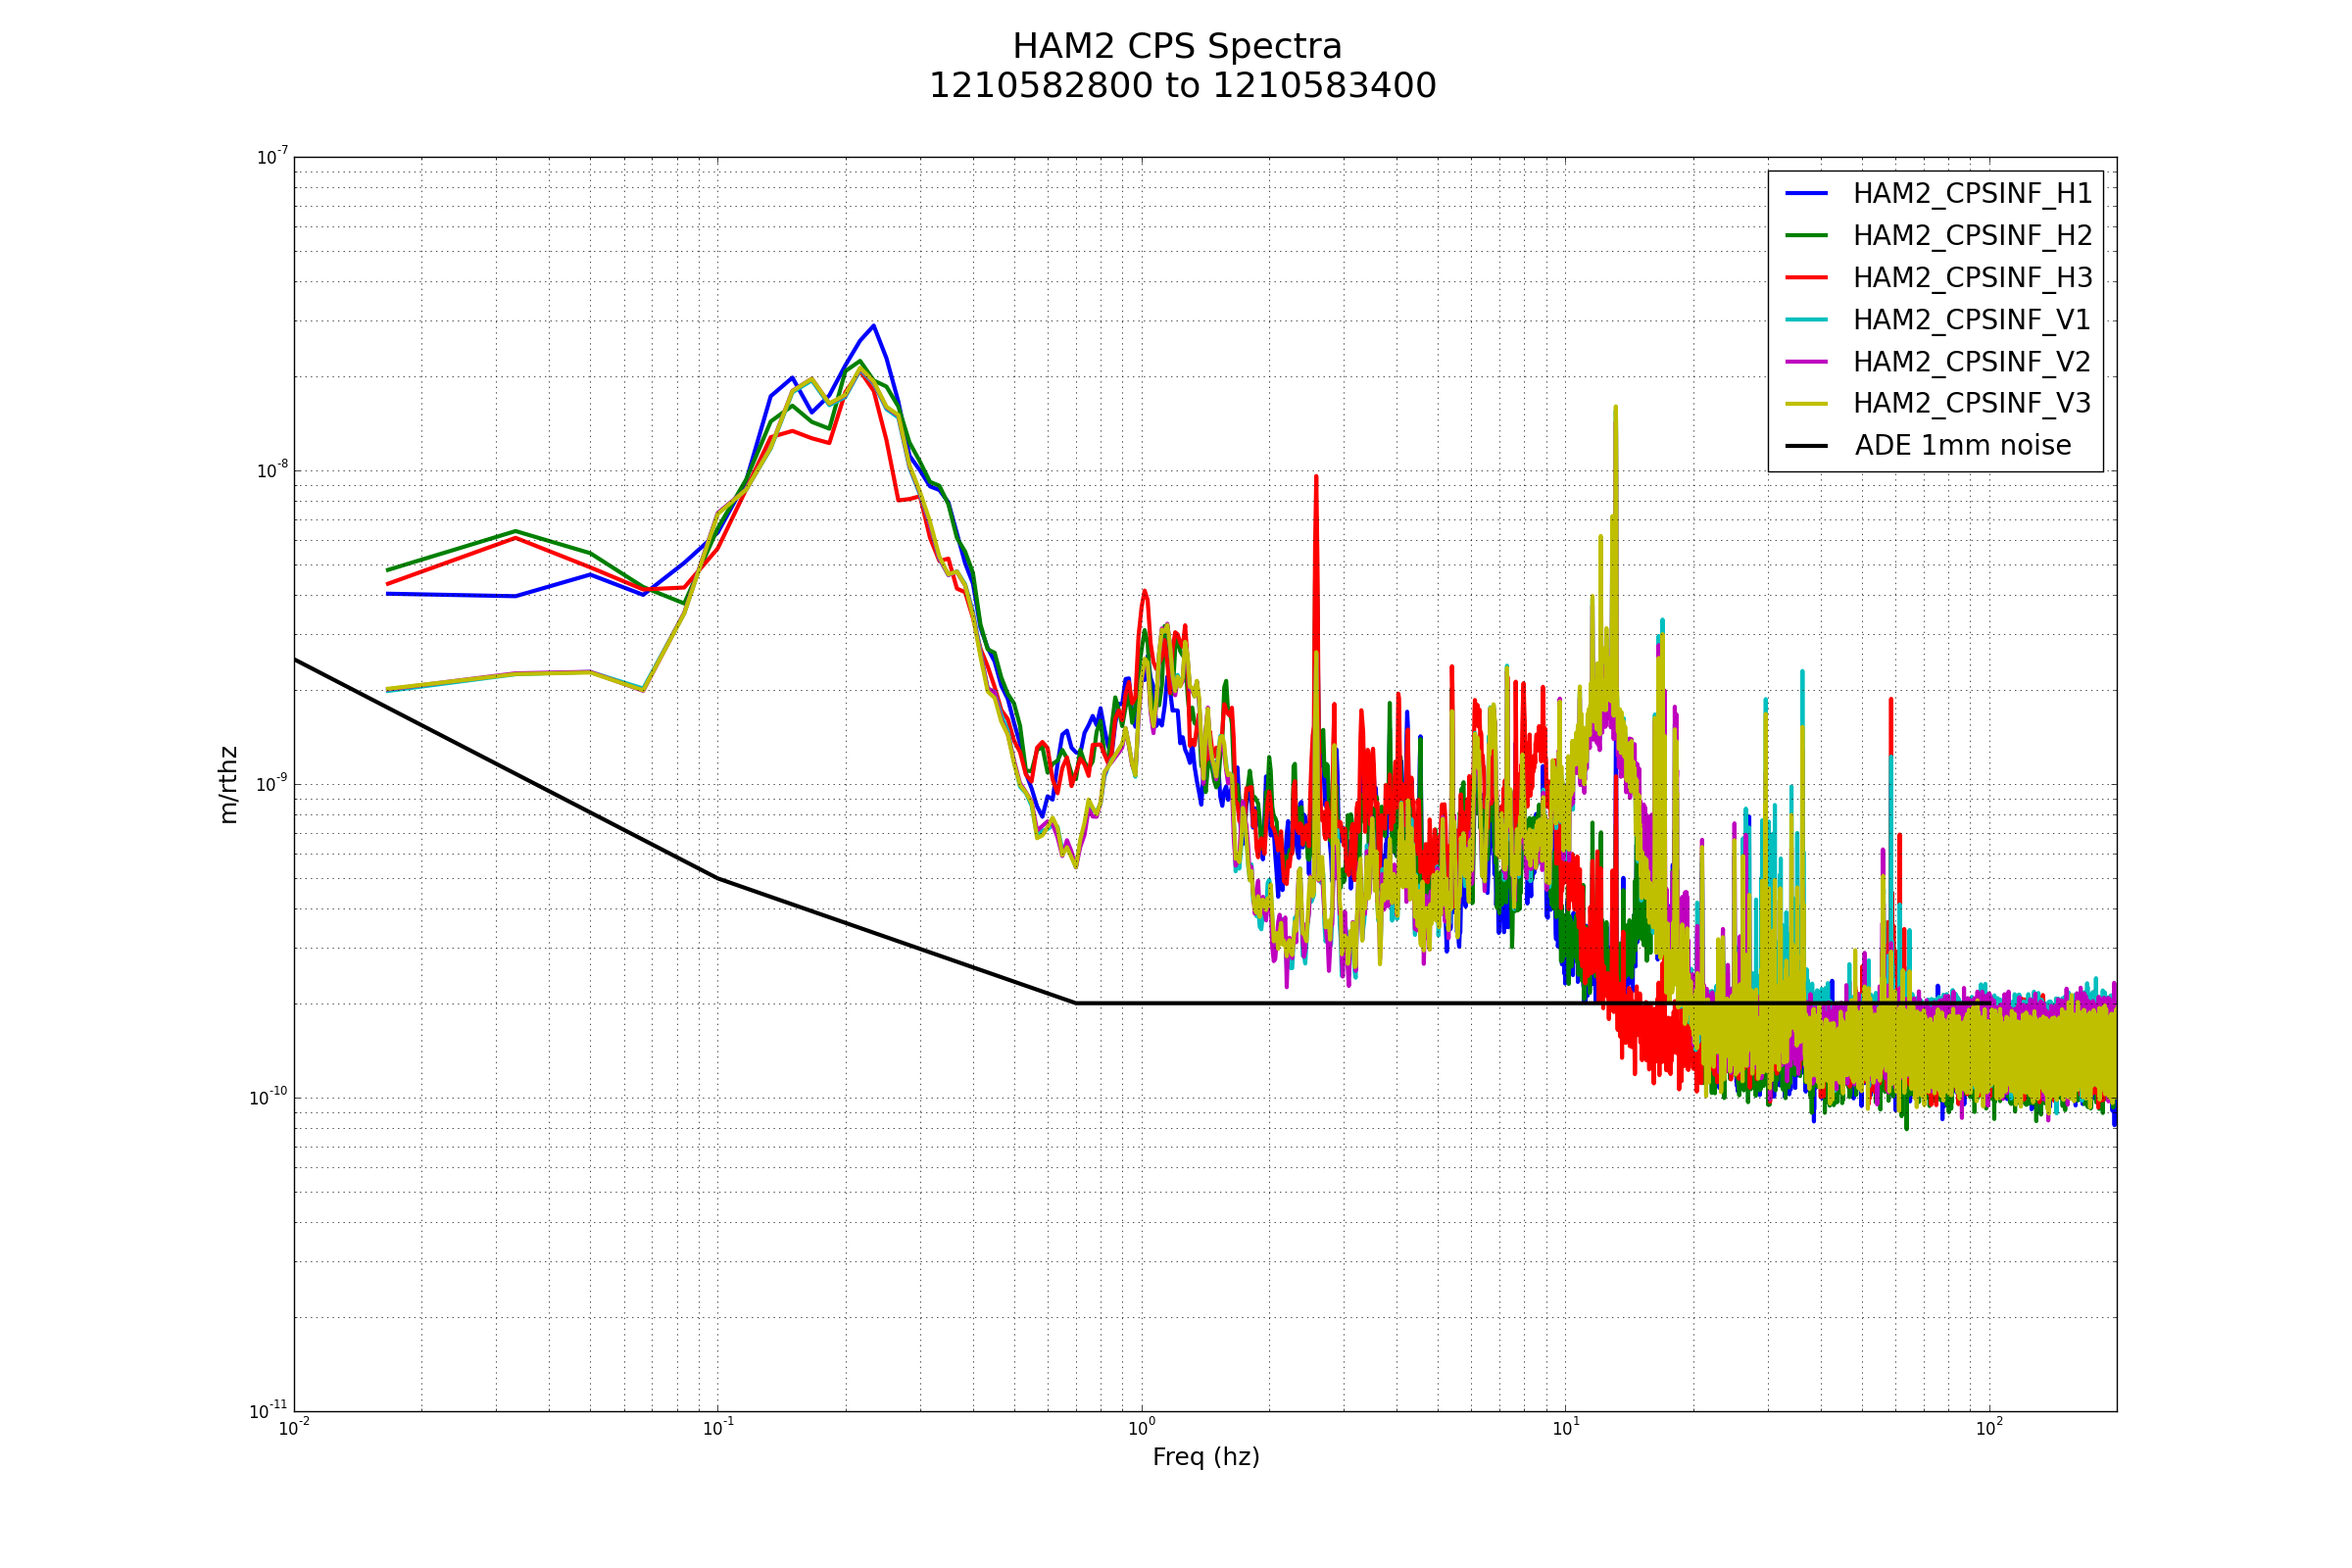Click the HAM2_CPSINF_V1 legend label
Screen dimensions: 2352x1568
click(1972, 320)
